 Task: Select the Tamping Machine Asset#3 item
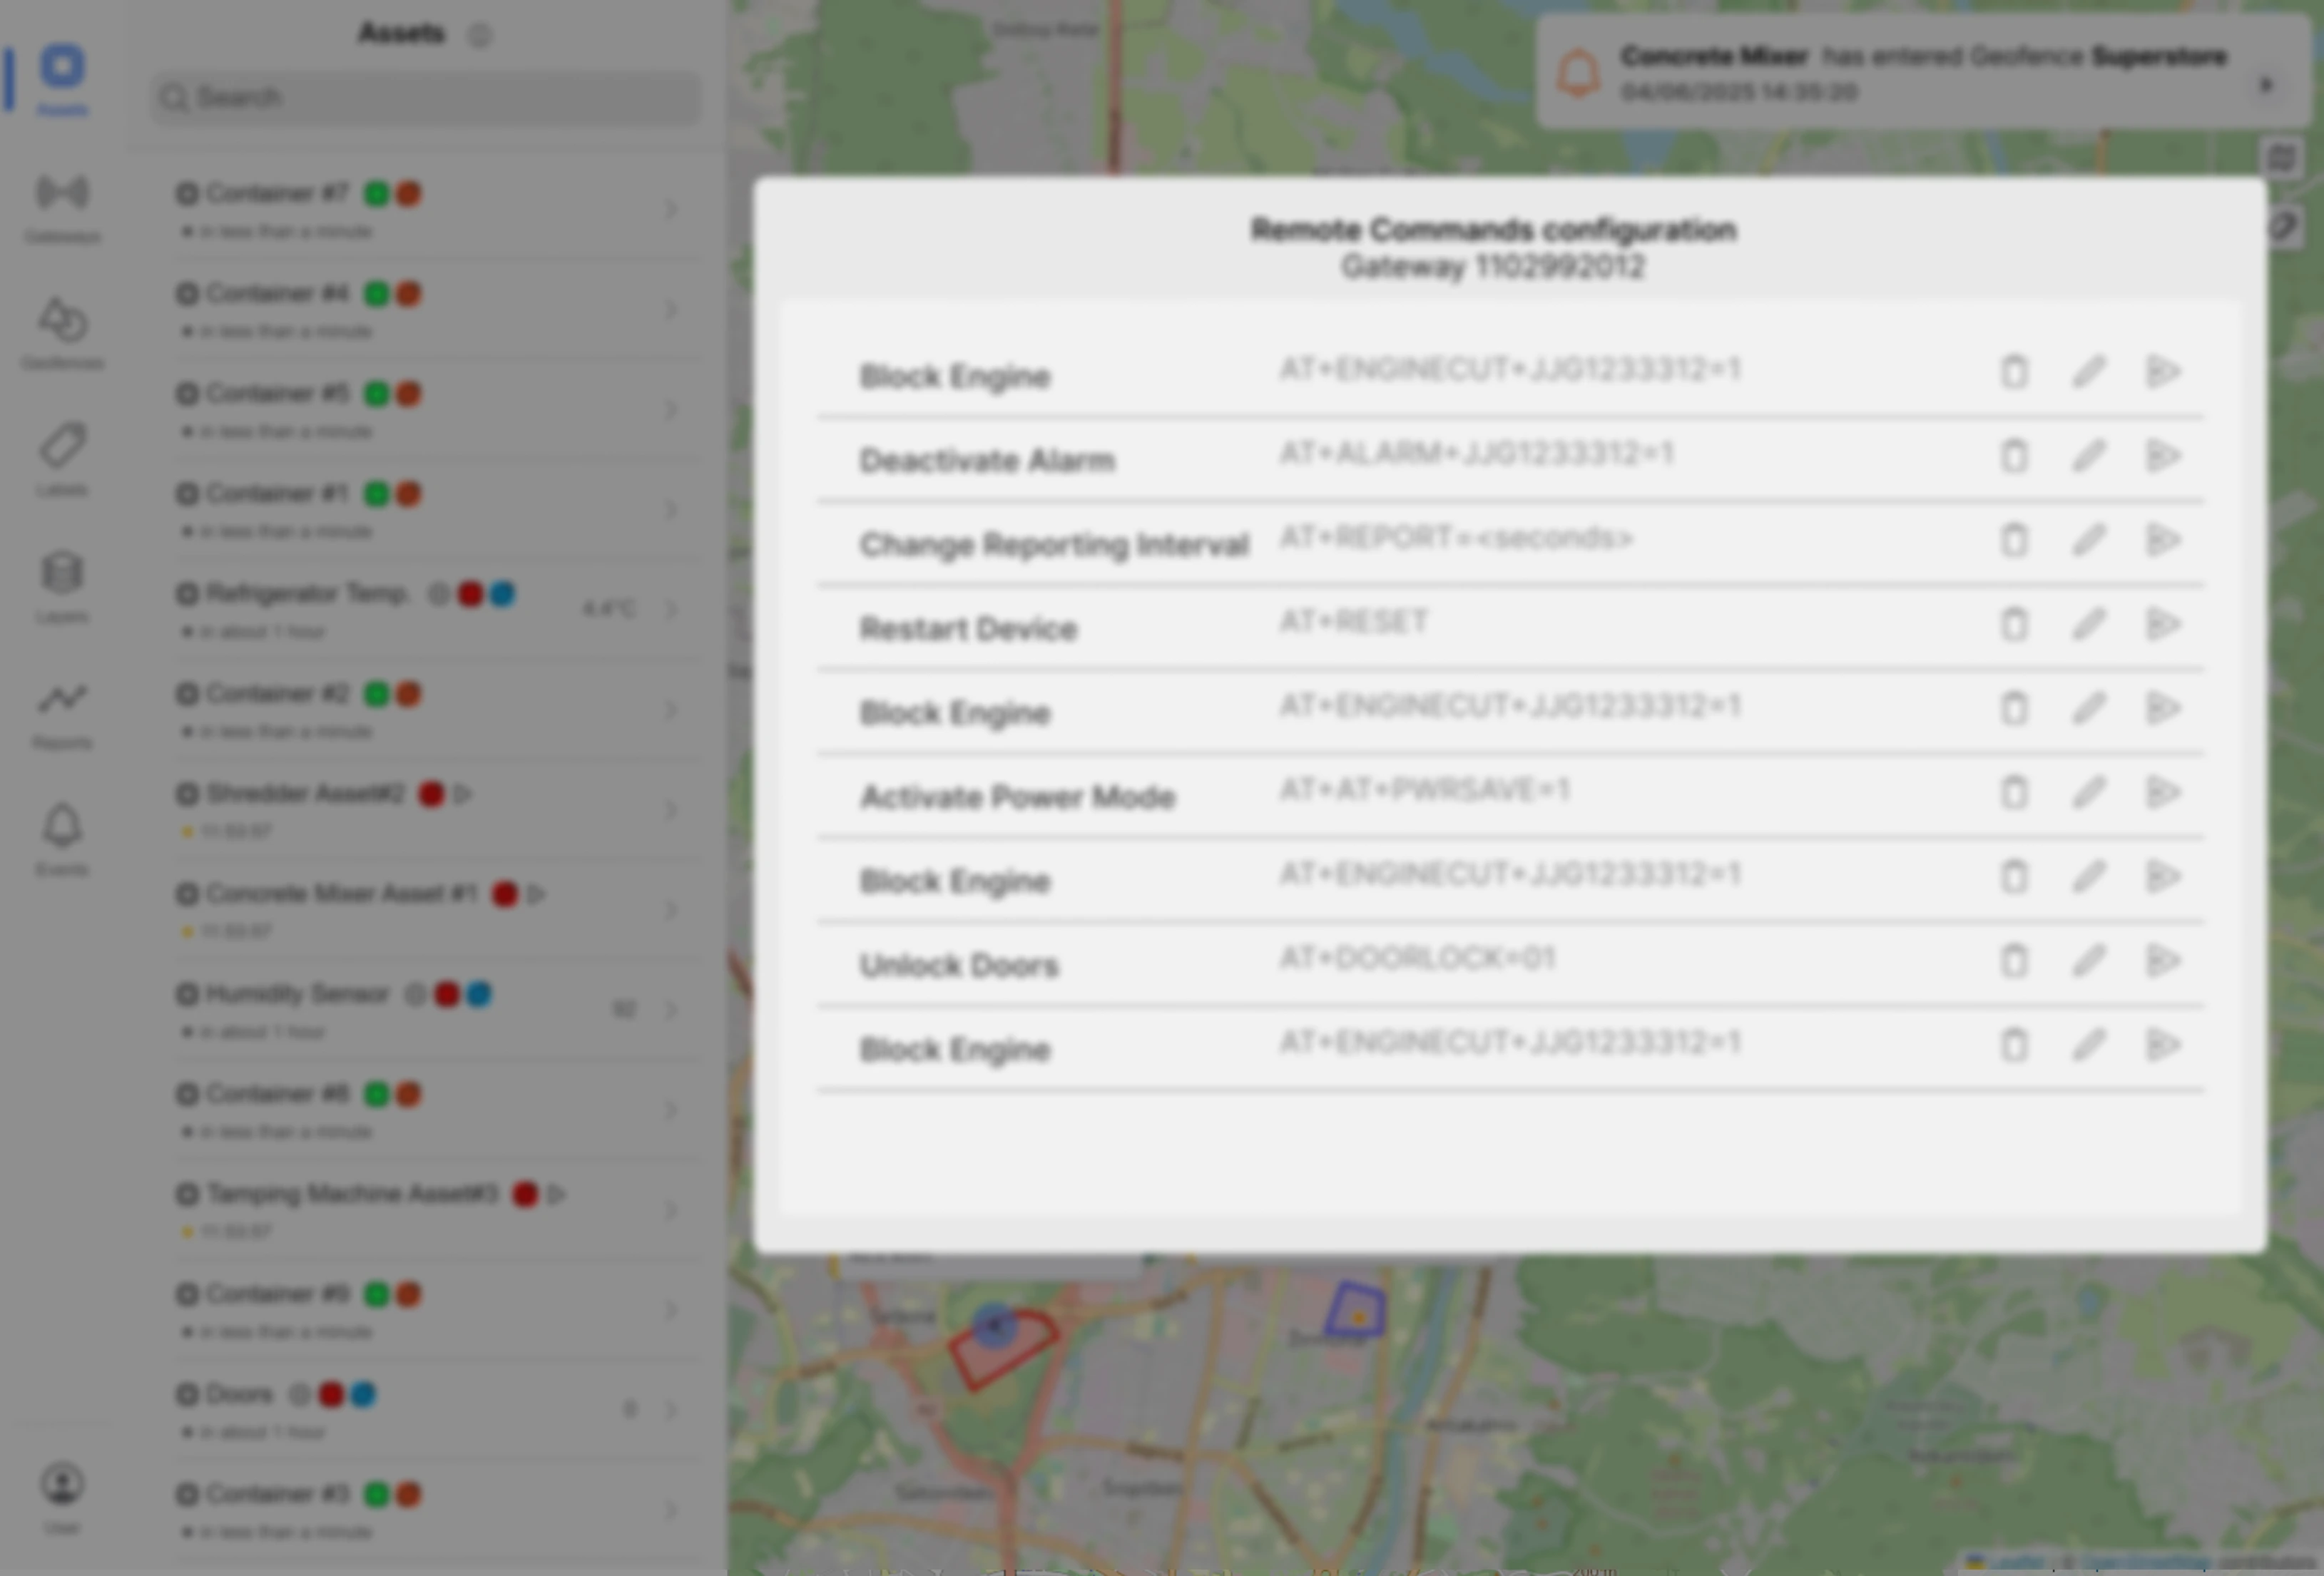(x=352, y=1194)
